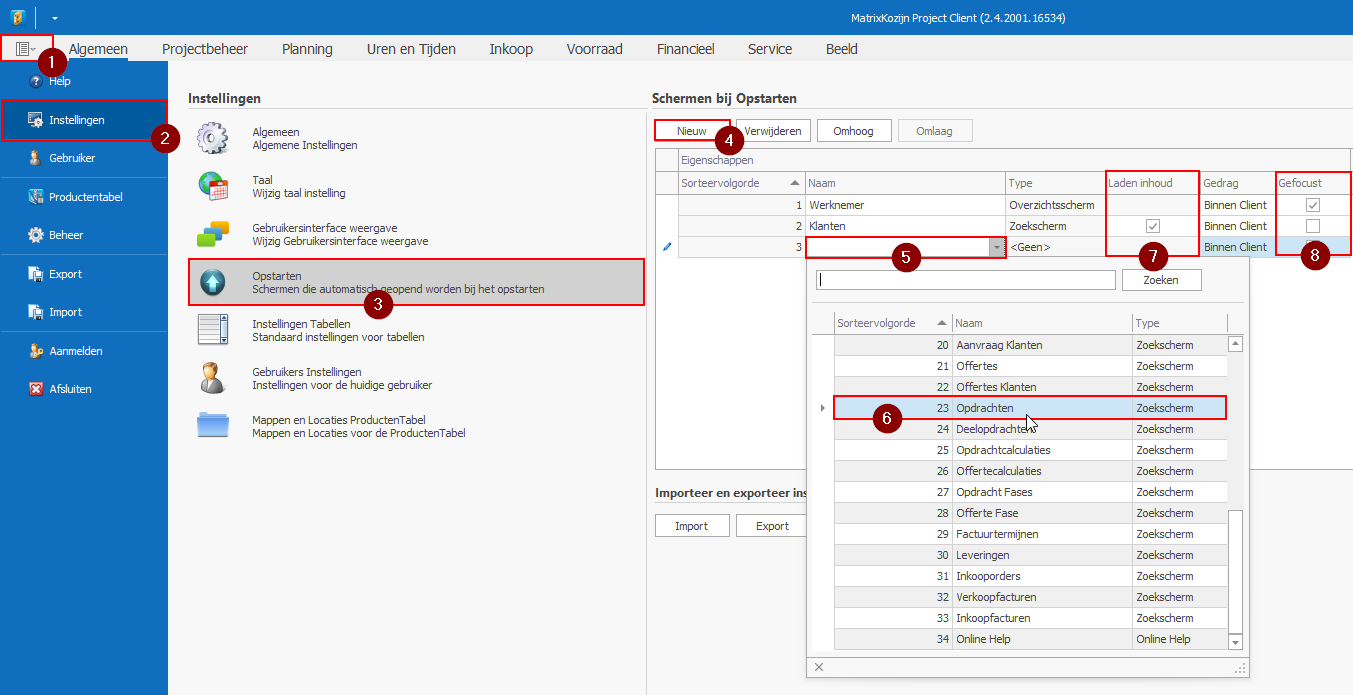This screenshot has width=1353, height=695.
Task: Open the Naam dropdown arrow in row 3
Action: 996,247
